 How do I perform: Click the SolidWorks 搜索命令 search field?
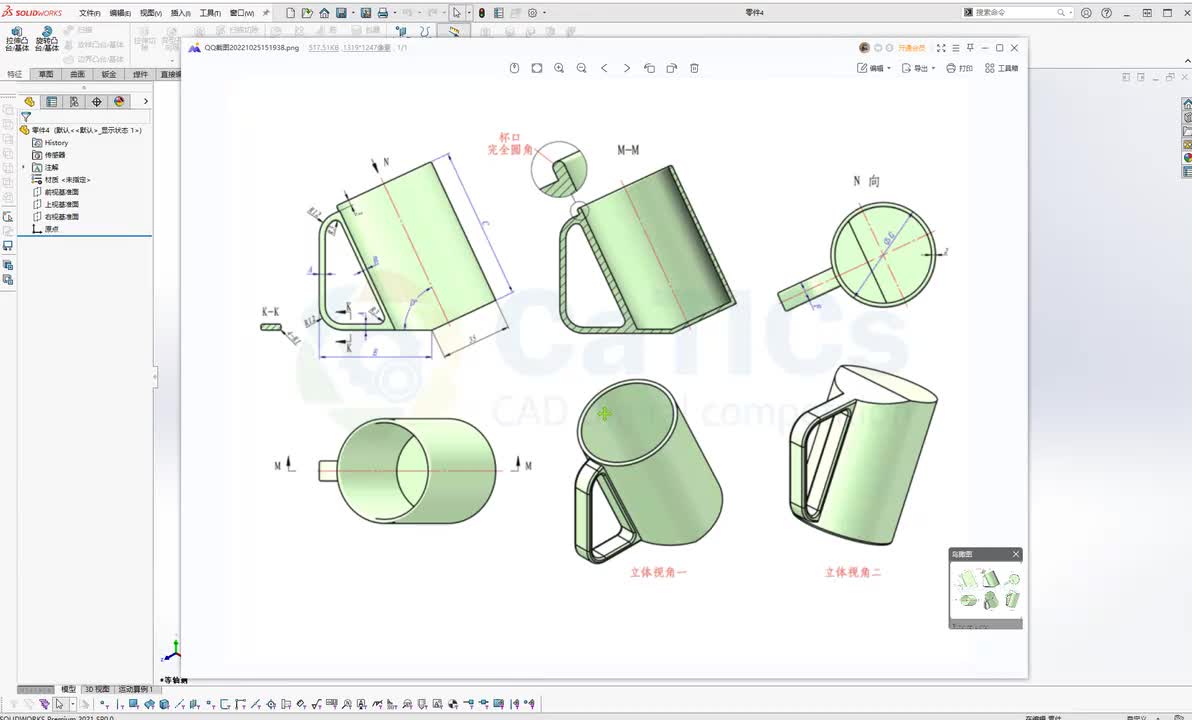pyautogui.click(x=1017, y=13)
